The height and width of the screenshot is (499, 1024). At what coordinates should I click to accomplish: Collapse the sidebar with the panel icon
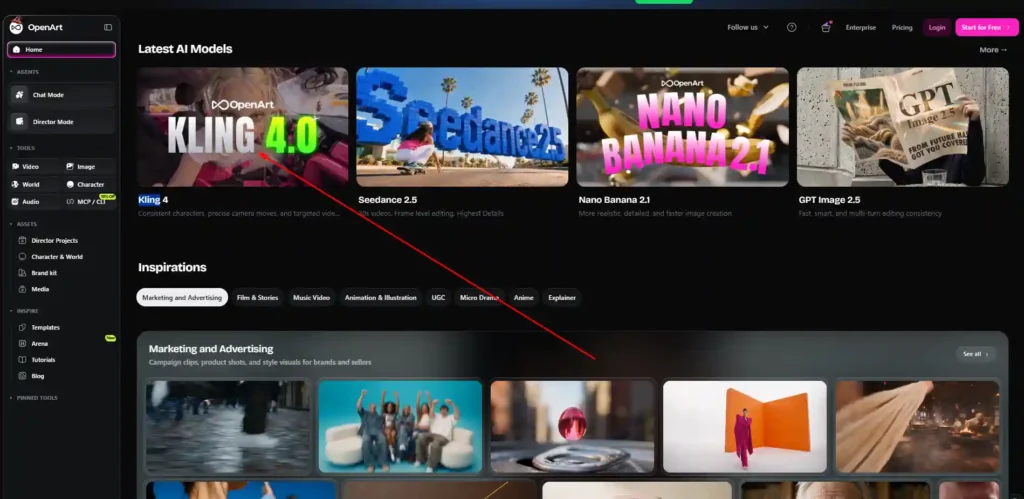point(108,27)
